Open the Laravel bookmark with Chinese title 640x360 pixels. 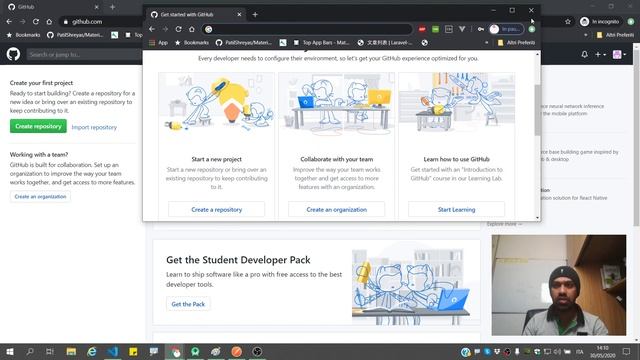[385, 42]
